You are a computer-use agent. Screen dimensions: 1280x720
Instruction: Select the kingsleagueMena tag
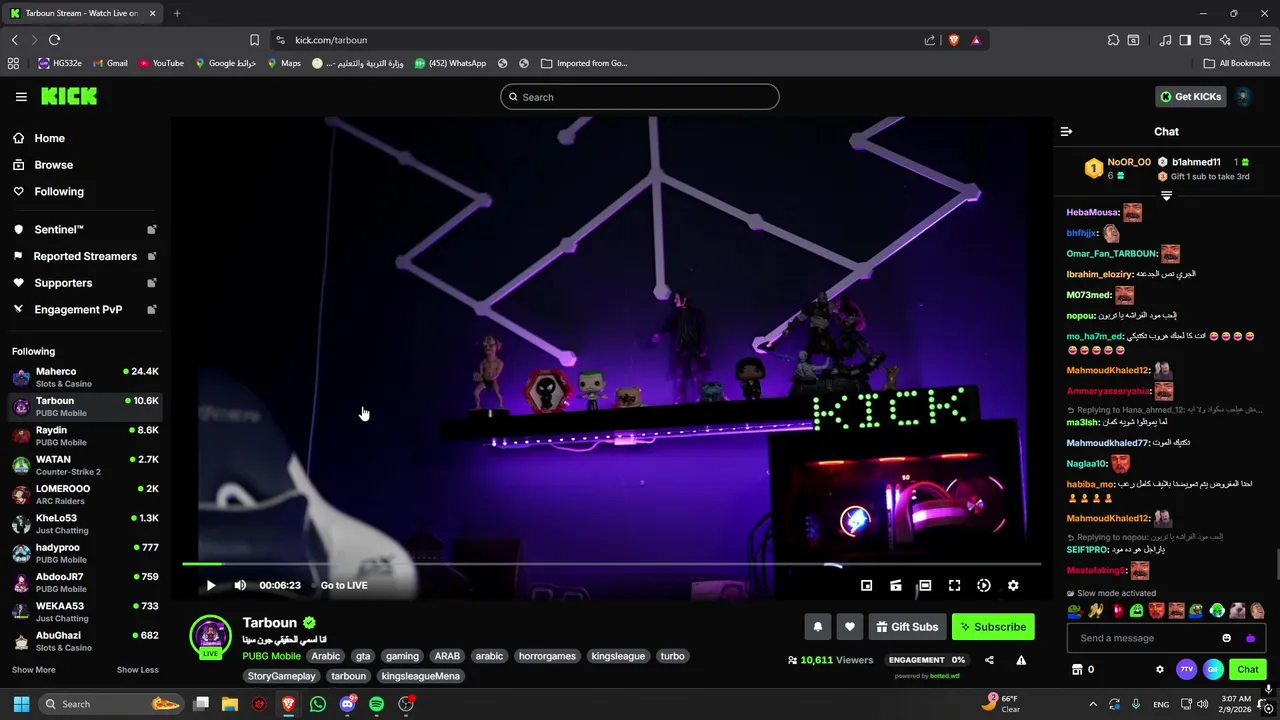421,677
